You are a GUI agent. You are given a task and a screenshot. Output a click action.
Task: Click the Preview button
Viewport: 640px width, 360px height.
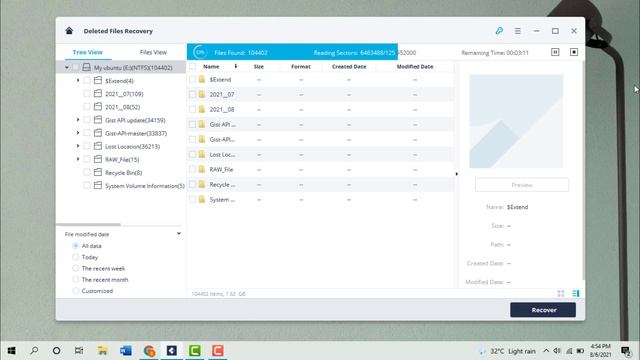(522, 185)
